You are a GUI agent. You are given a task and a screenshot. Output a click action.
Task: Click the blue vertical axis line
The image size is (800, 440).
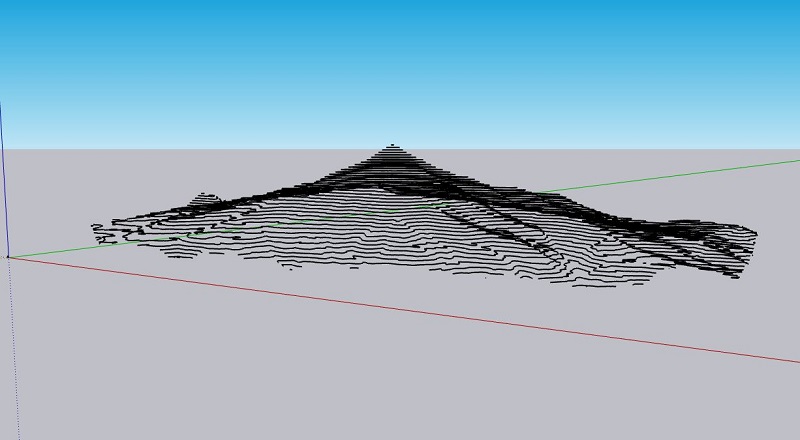tap(4, 180)
